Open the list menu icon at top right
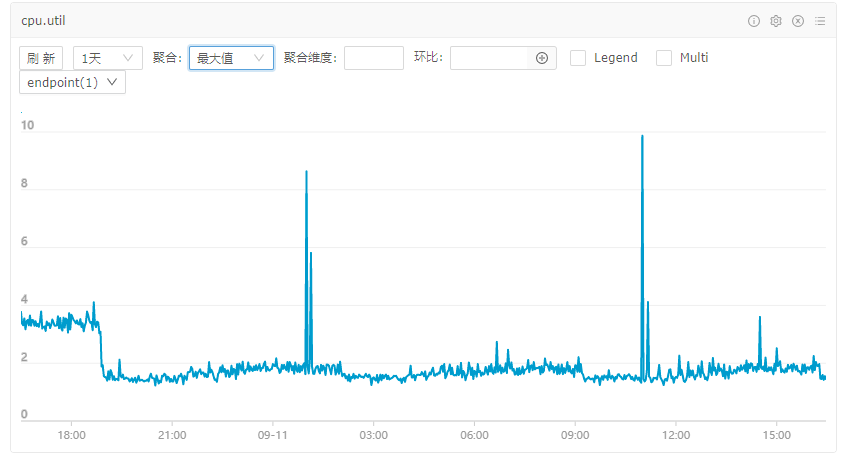 pyautogui.click(x=820, y=21)
